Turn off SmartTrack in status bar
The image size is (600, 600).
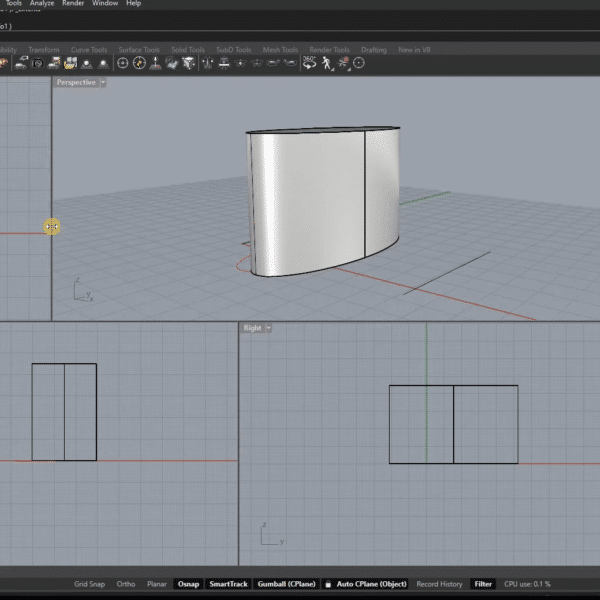[x=228, y=584]
